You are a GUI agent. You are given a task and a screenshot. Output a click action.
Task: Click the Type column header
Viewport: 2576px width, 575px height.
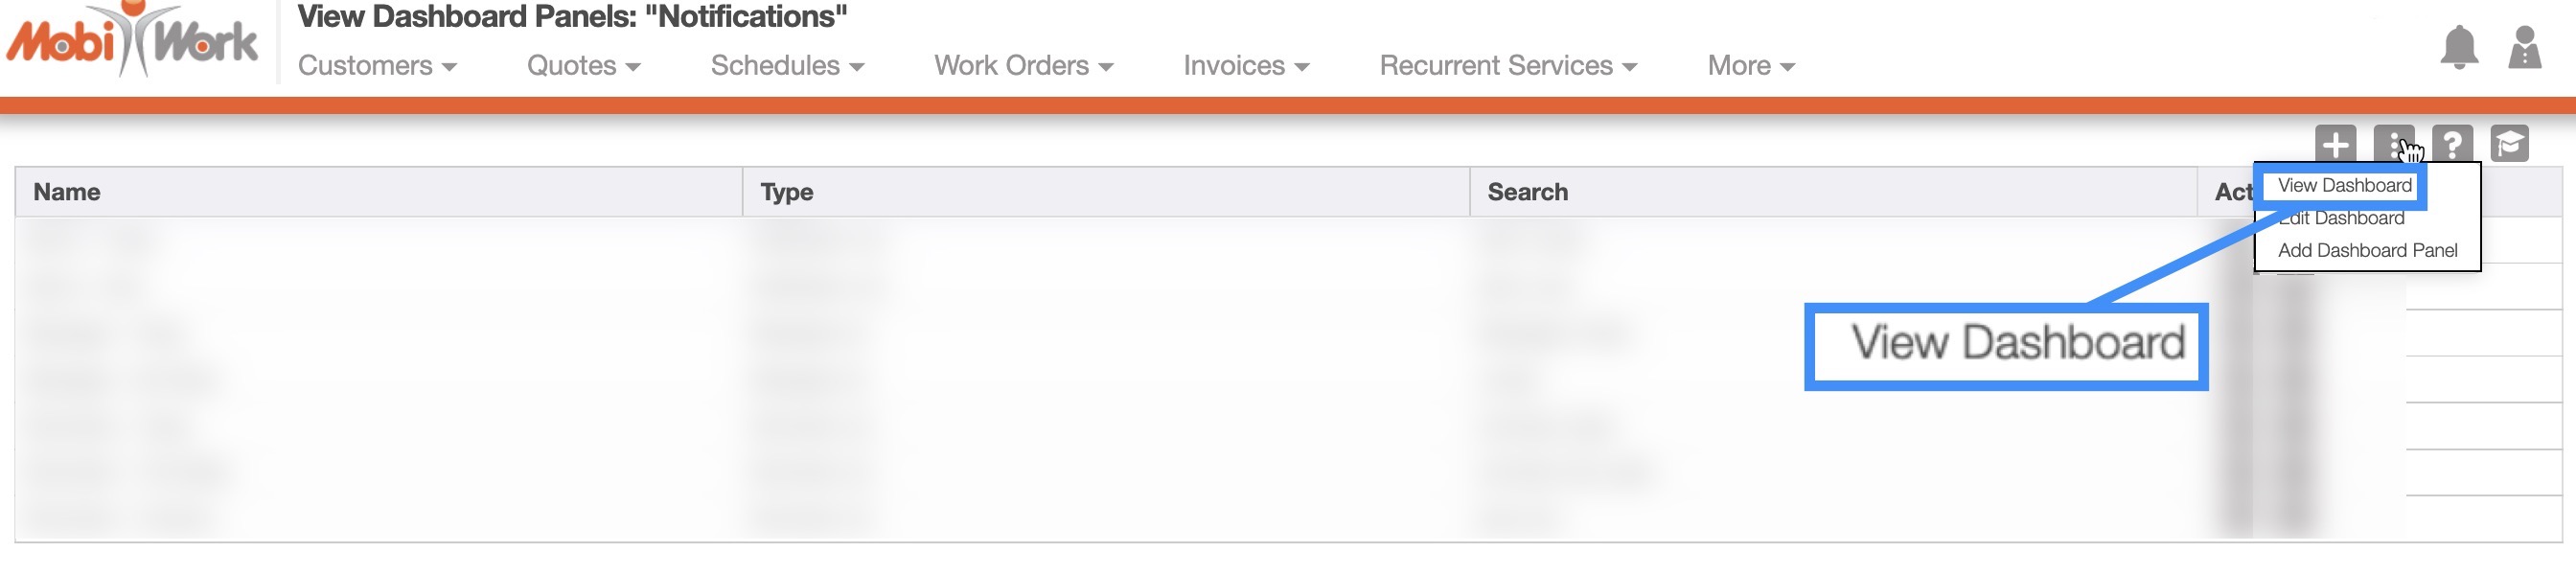tap(786, 192)
